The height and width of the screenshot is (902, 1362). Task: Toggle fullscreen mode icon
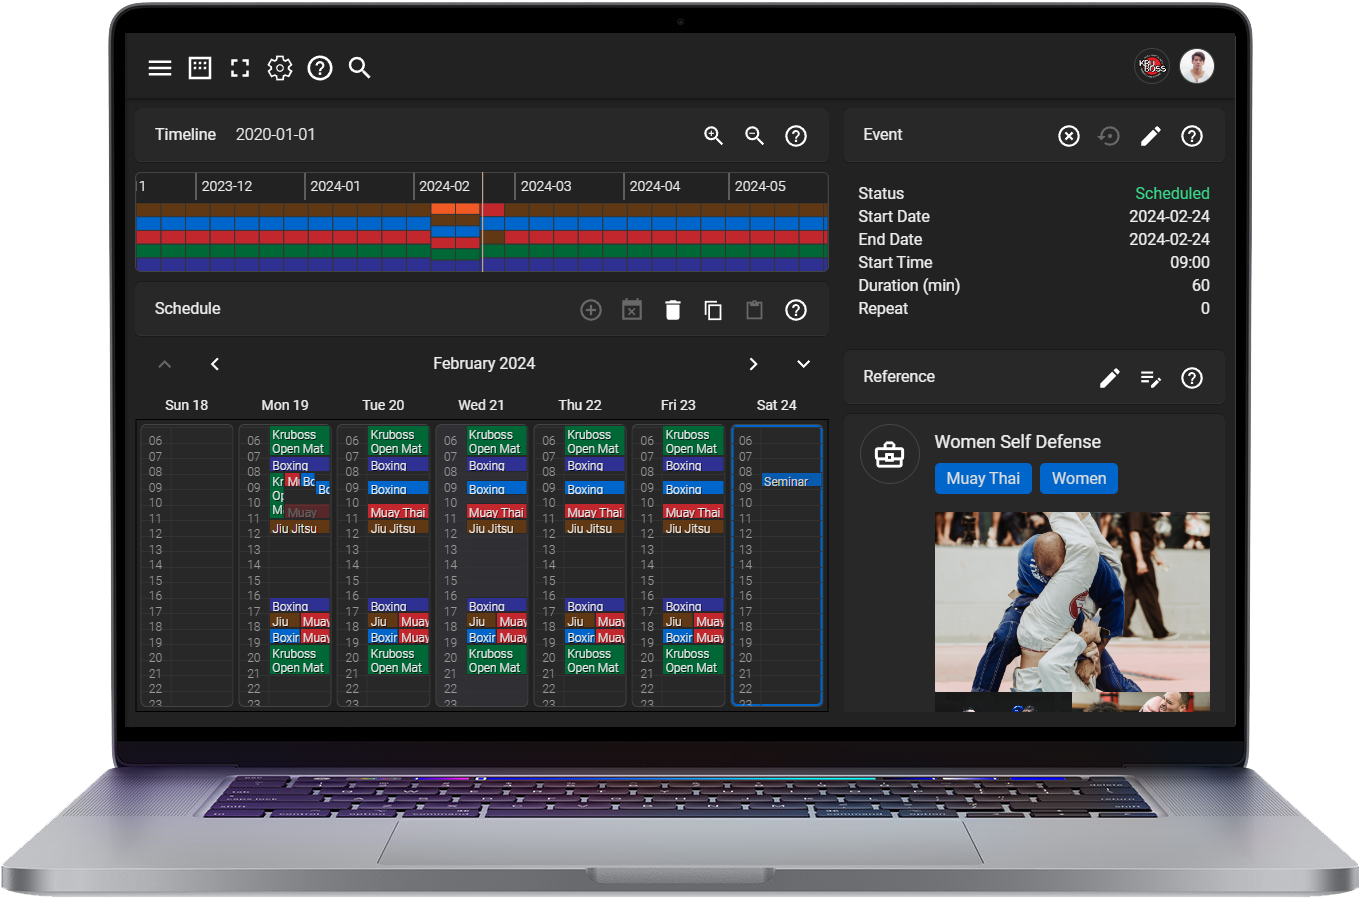[x=240, y=68]
